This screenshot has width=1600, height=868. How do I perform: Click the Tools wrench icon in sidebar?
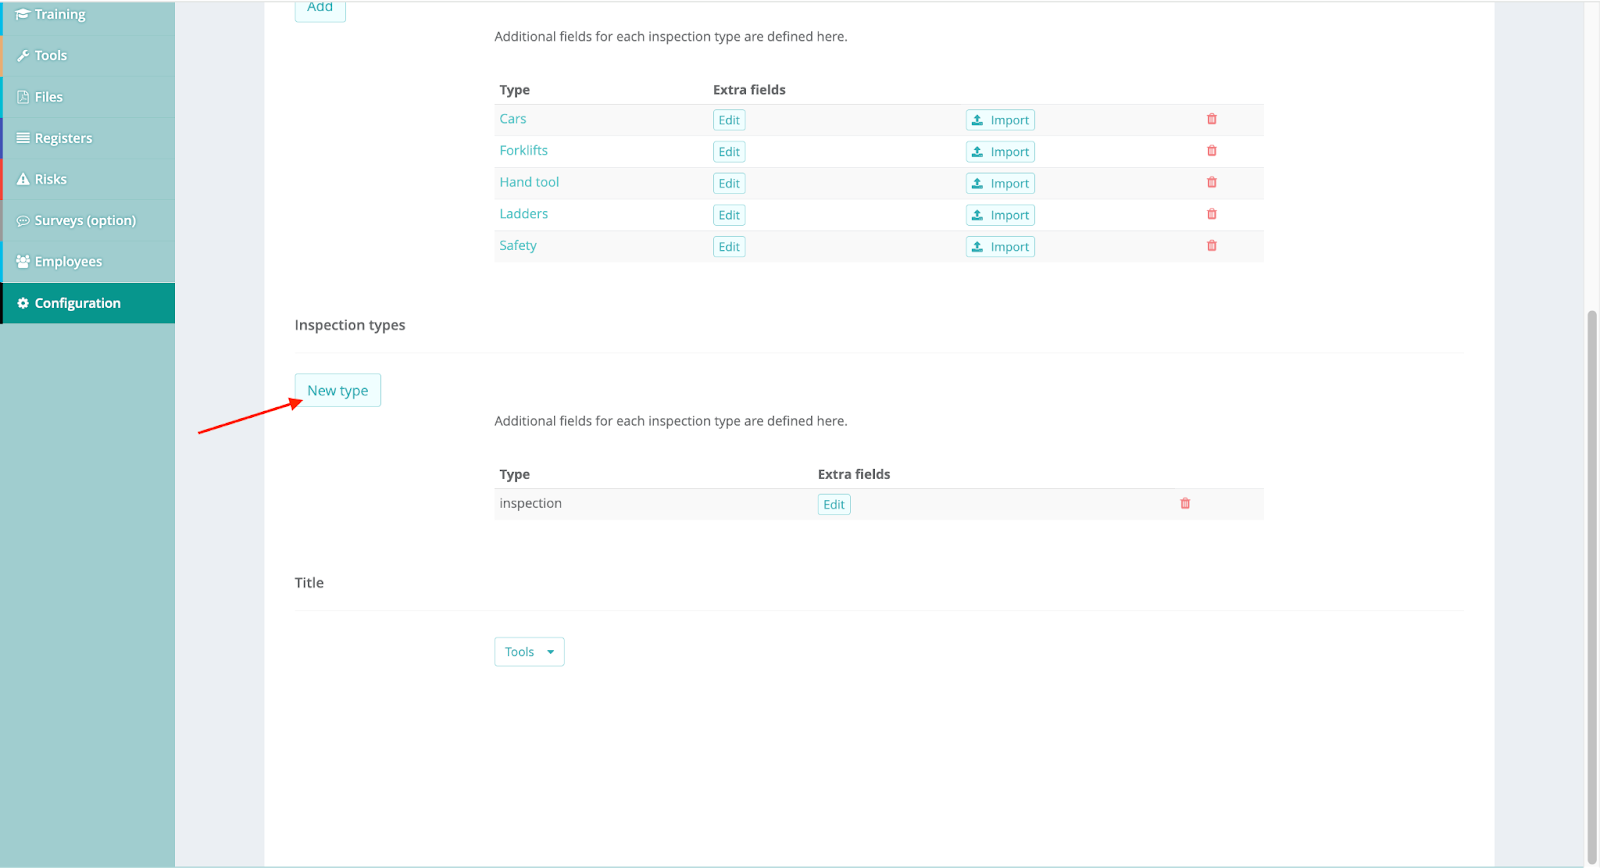pos(22,56)
